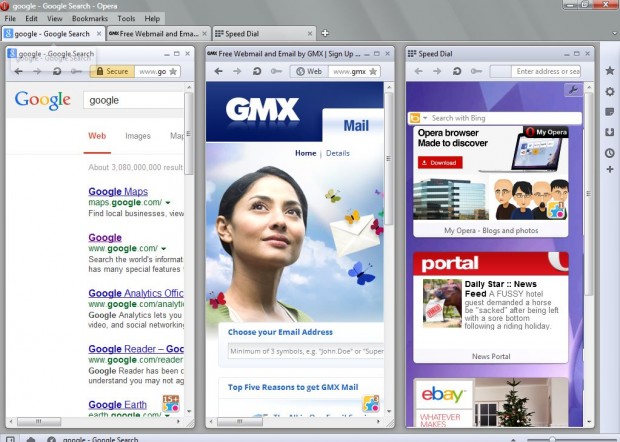The width and height of the screenshot is (620, 442).
Task: Reload the GMX page with reload icon
Action: coord(258,72)
